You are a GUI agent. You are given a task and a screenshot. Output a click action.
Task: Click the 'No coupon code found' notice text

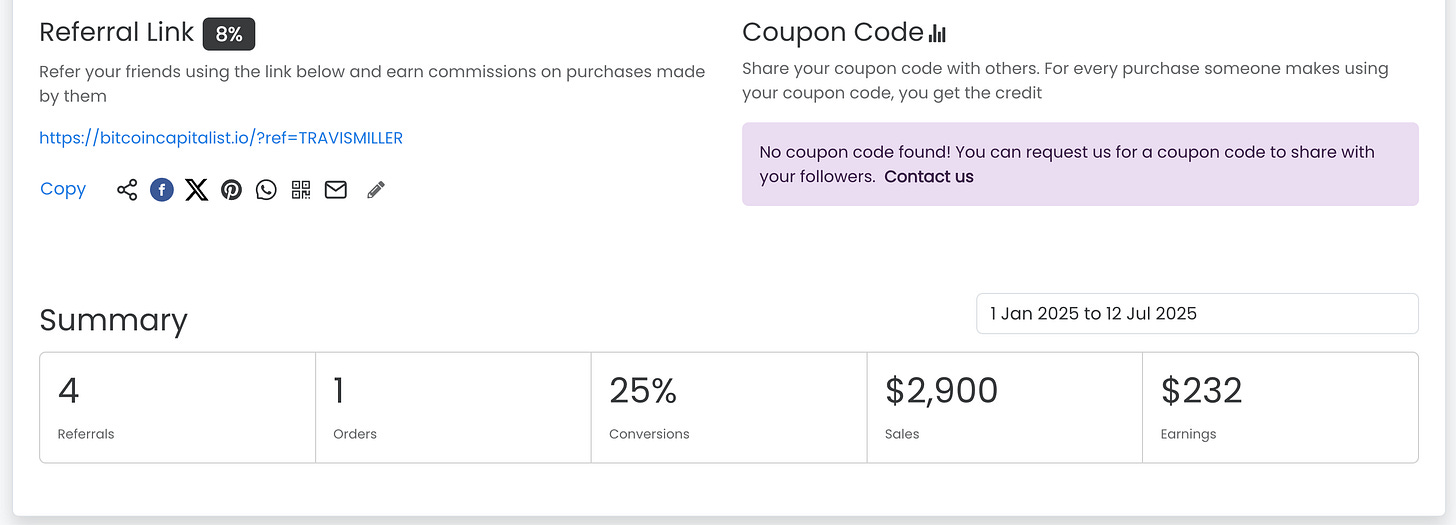[x=1066, y=153]
